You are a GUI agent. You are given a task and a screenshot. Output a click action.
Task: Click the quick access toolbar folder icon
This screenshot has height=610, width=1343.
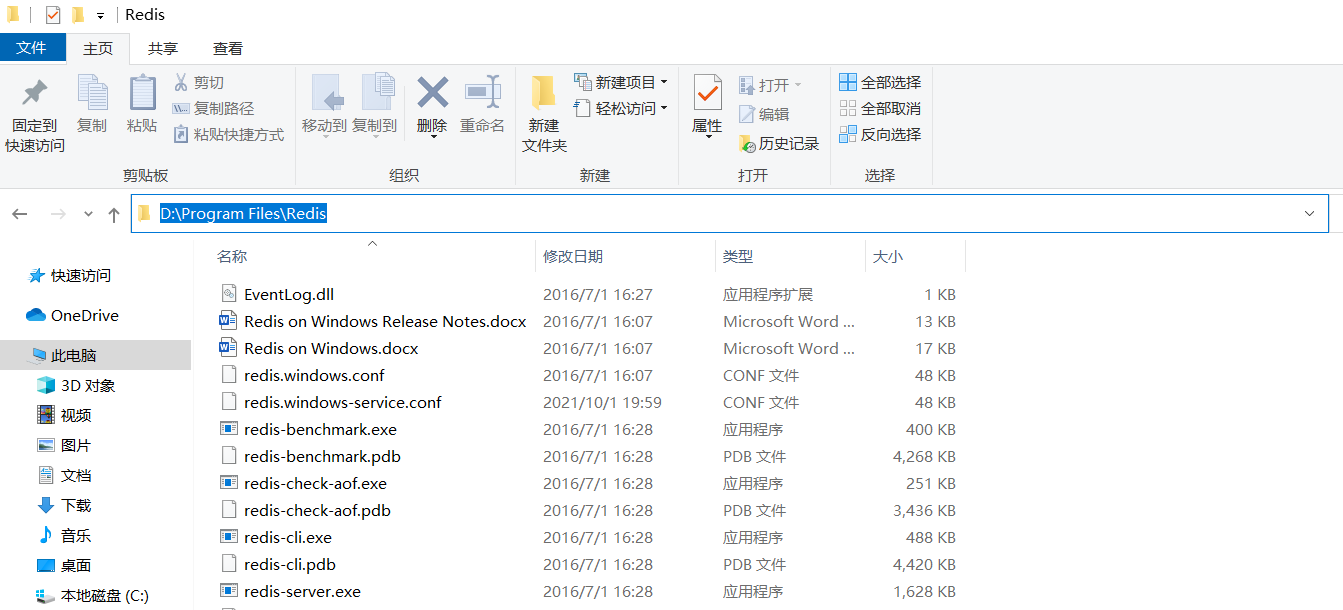(77, 15)
